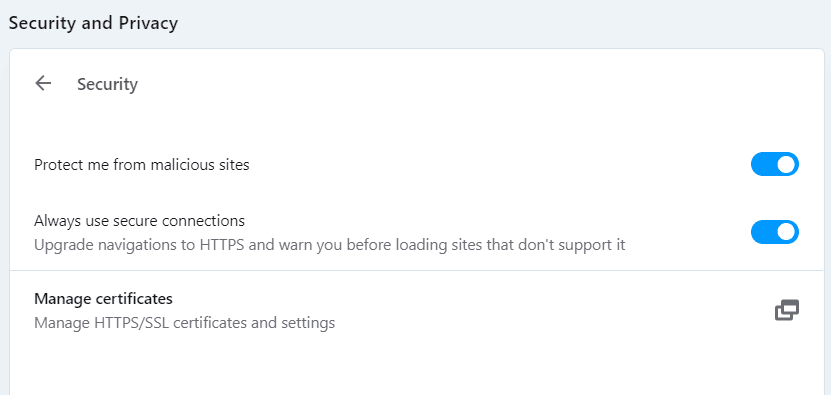831x395 pixels.
Task: Go back using the left arrow icon
Action: pos(43,83)
